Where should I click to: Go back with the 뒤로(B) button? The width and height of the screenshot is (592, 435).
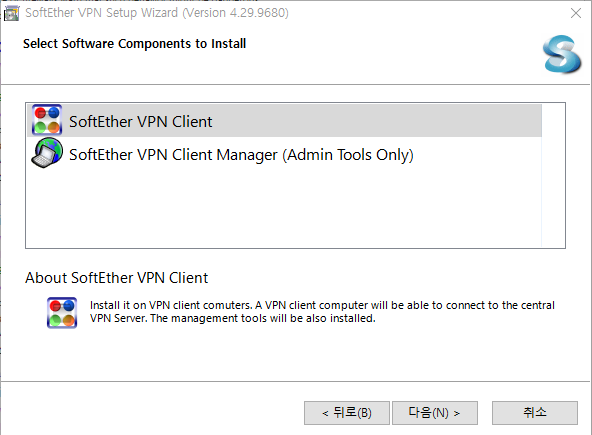pyautogui.click(x=347, y=413)
